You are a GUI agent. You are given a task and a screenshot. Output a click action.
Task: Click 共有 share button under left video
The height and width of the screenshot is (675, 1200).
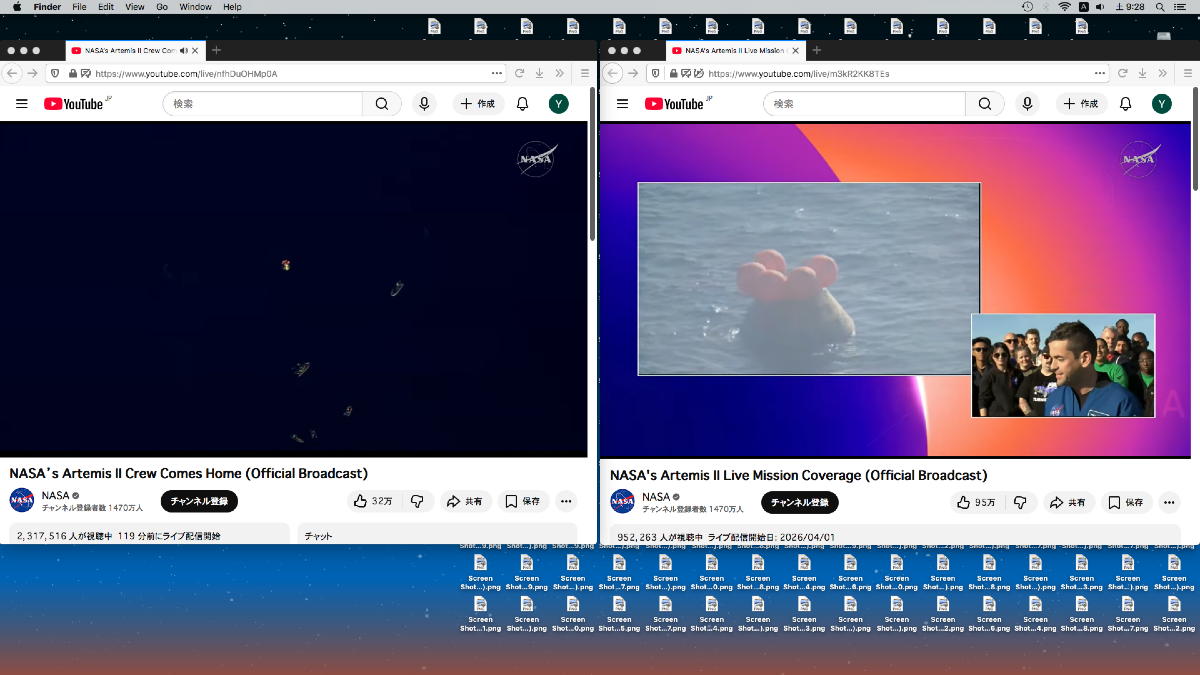tap(465, 501)
